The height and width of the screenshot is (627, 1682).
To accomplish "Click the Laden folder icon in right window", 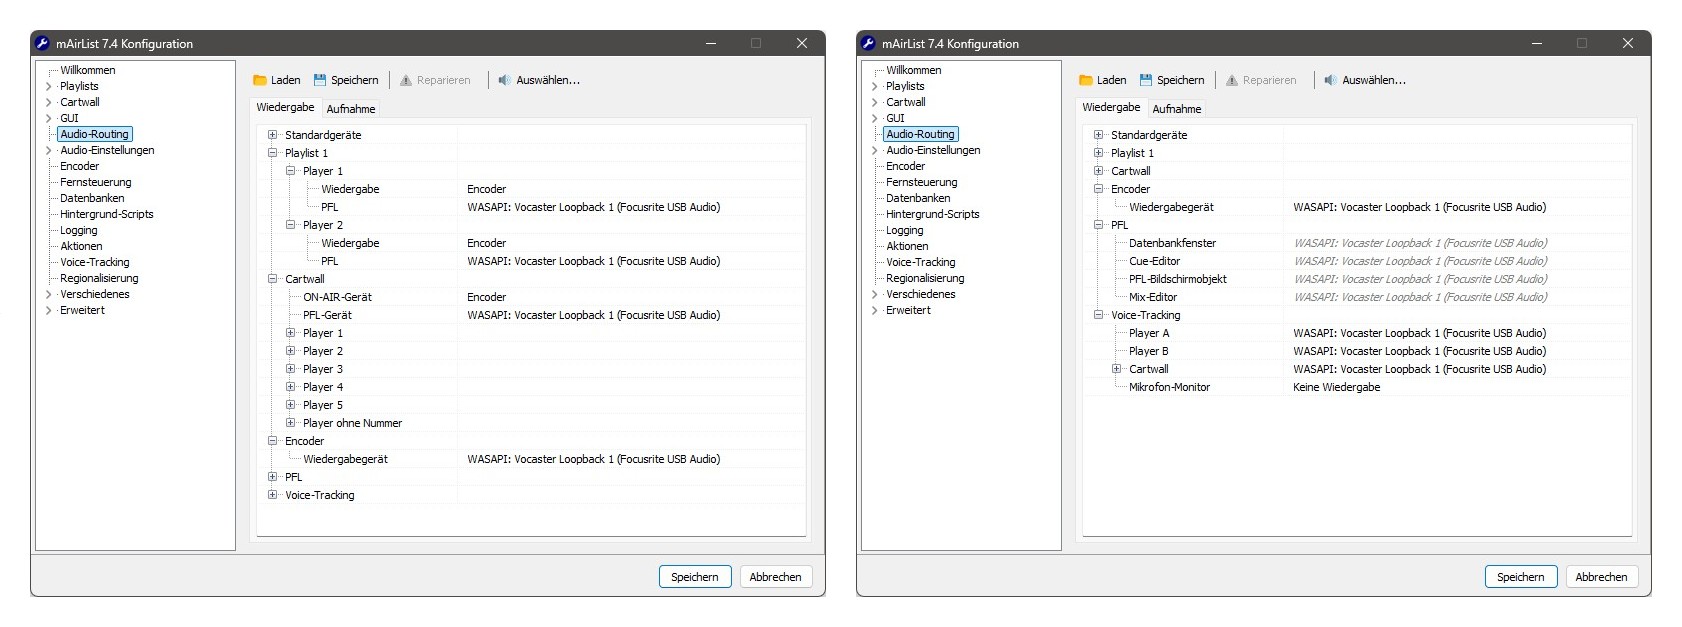I will 1086,80.
